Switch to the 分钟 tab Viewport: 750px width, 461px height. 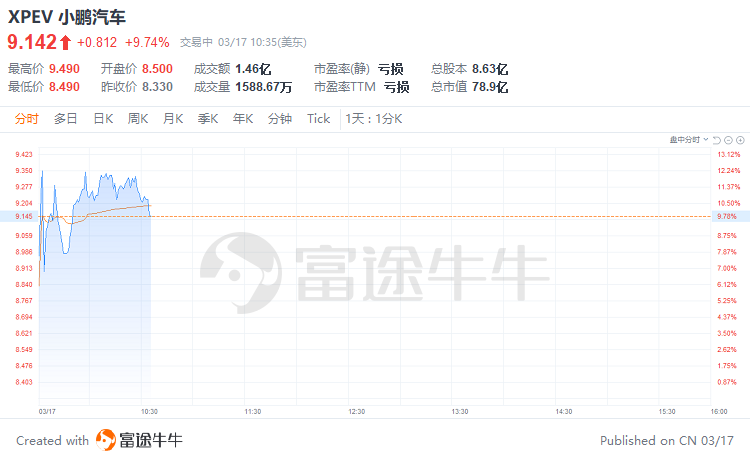(280, 119)
